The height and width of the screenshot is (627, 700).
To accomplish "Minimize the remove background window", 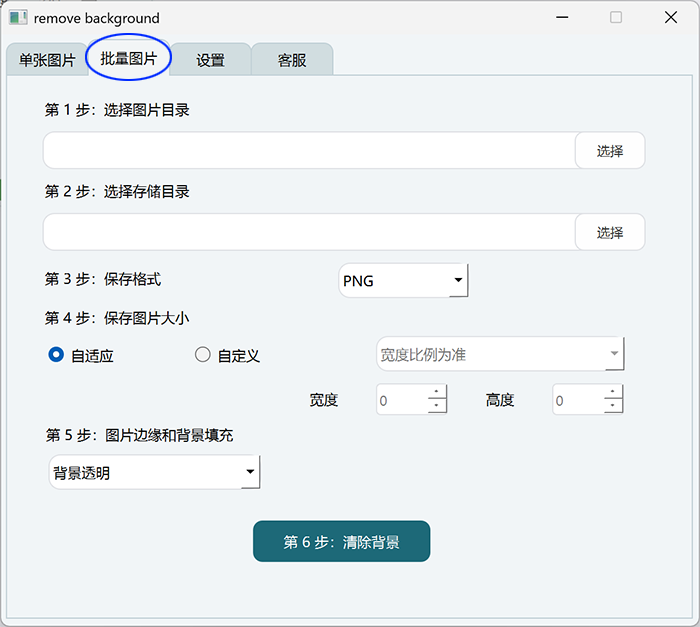I will click(562, 17).
